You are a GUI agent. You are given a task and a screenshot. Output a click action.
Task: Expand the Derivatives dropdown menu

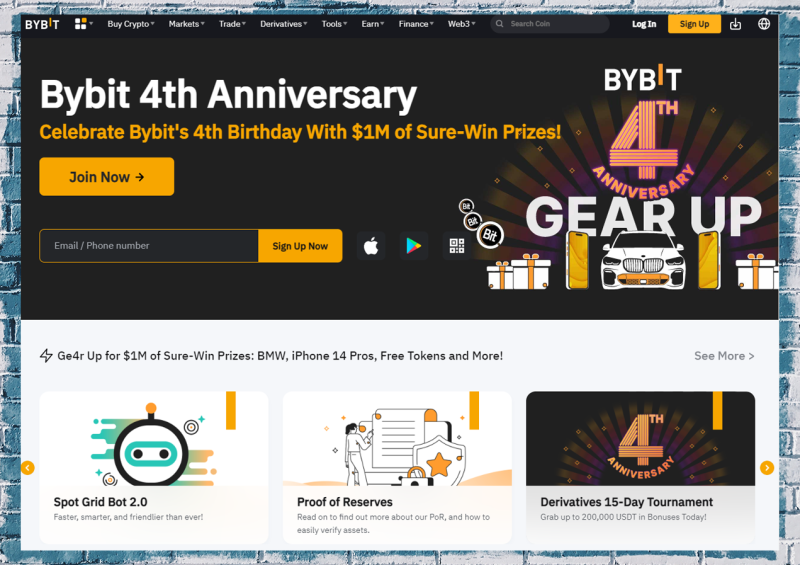[284, 24]
